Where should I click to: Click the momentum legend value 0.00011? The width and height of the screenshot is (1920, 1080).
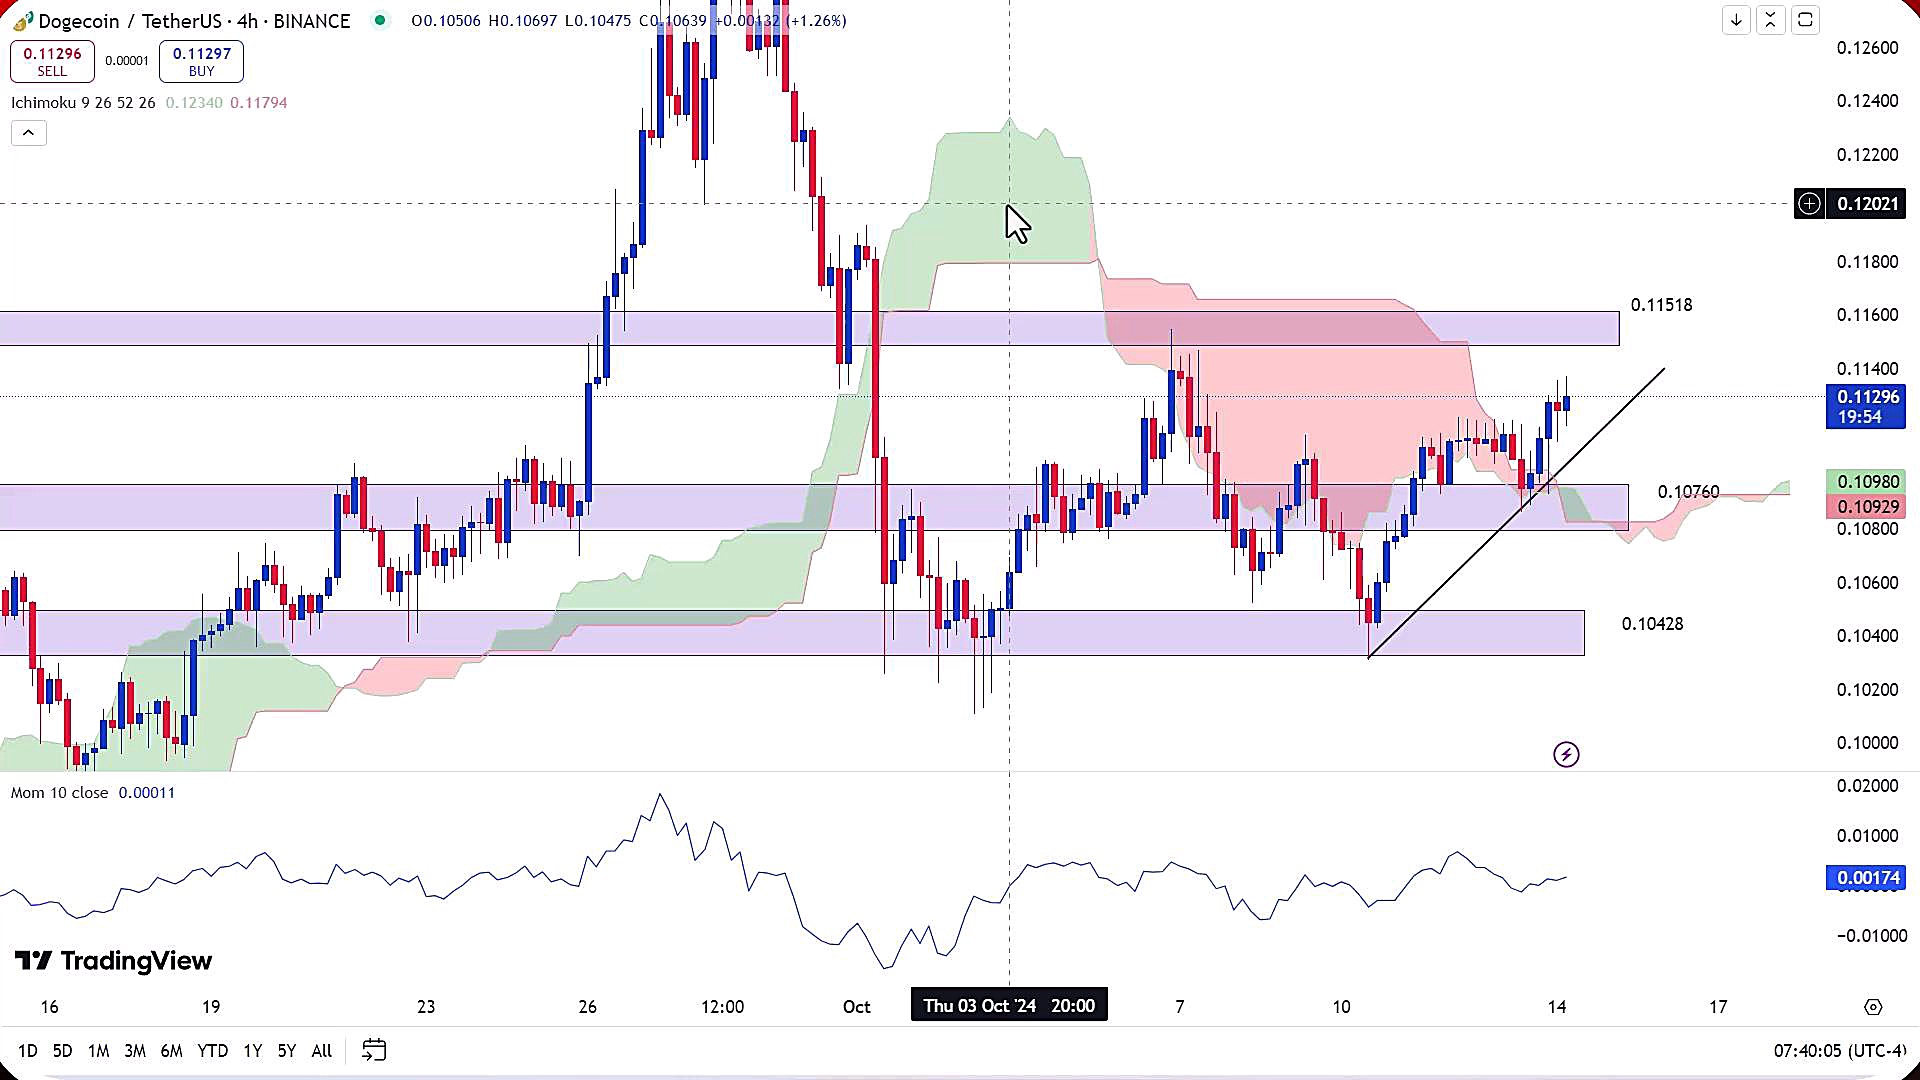147,792
